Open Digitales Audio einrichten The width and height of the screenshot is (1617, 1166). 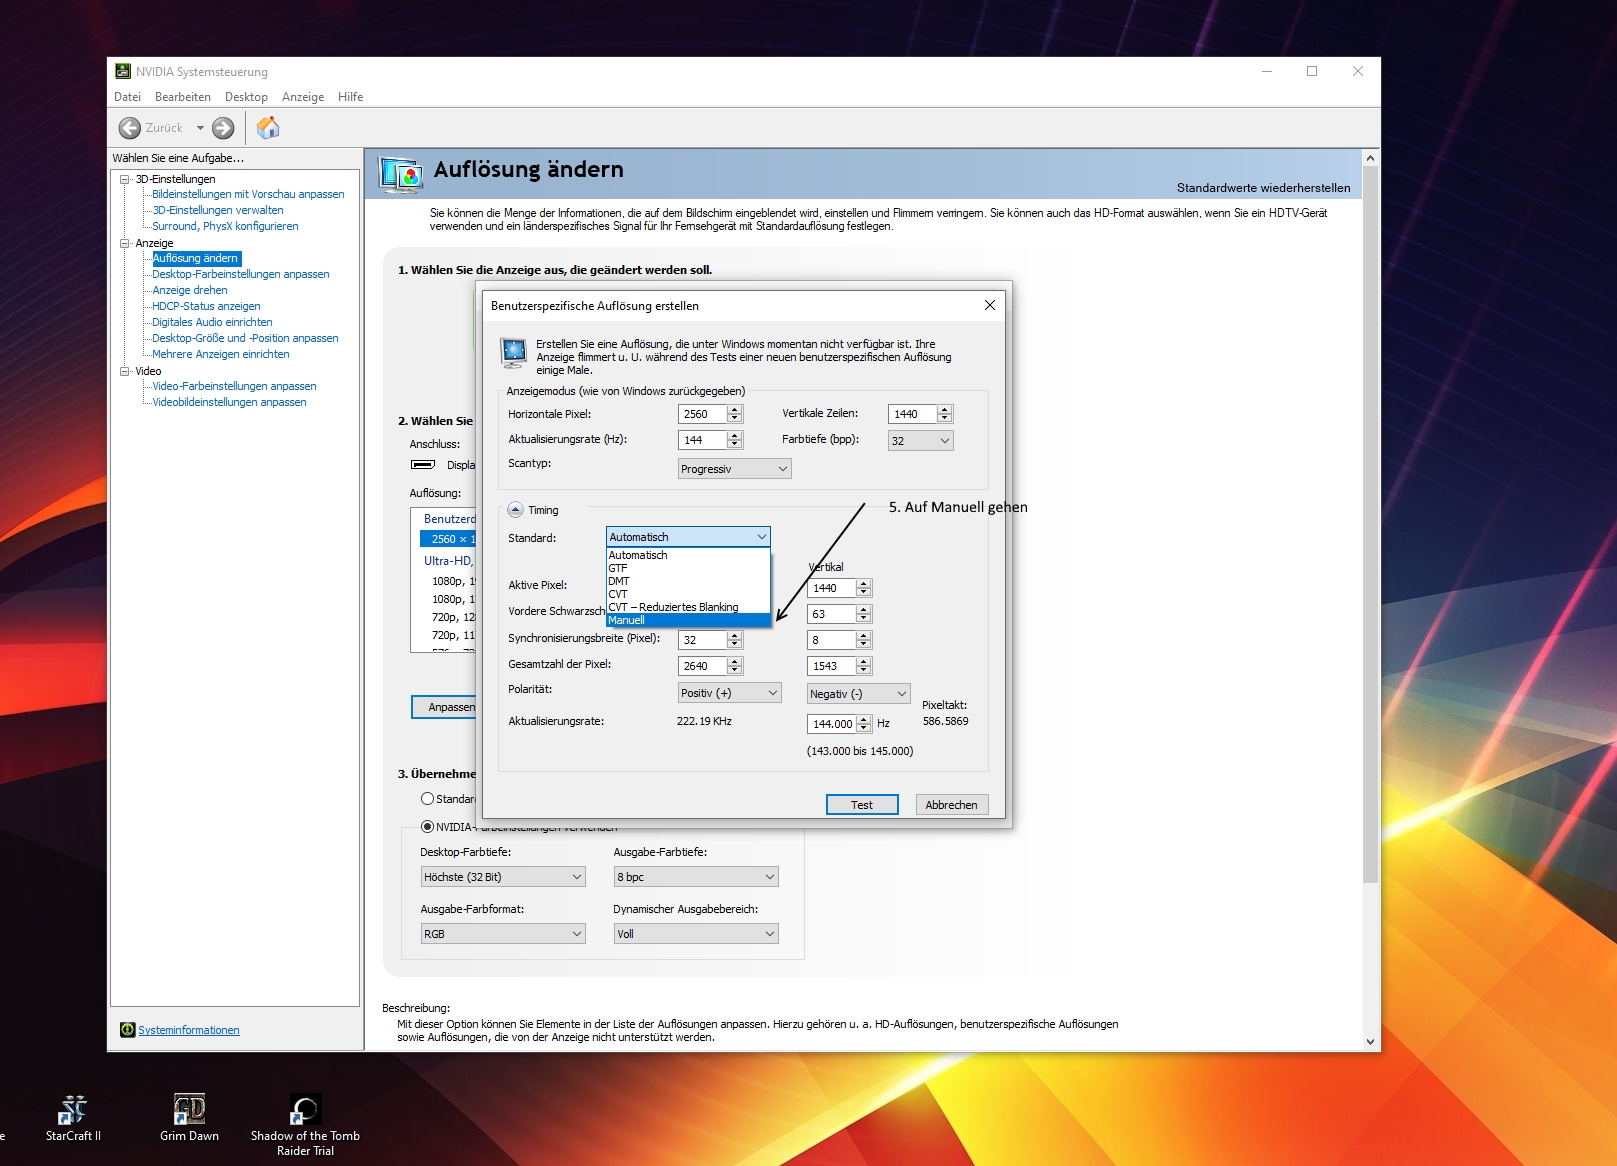point(212,322)
